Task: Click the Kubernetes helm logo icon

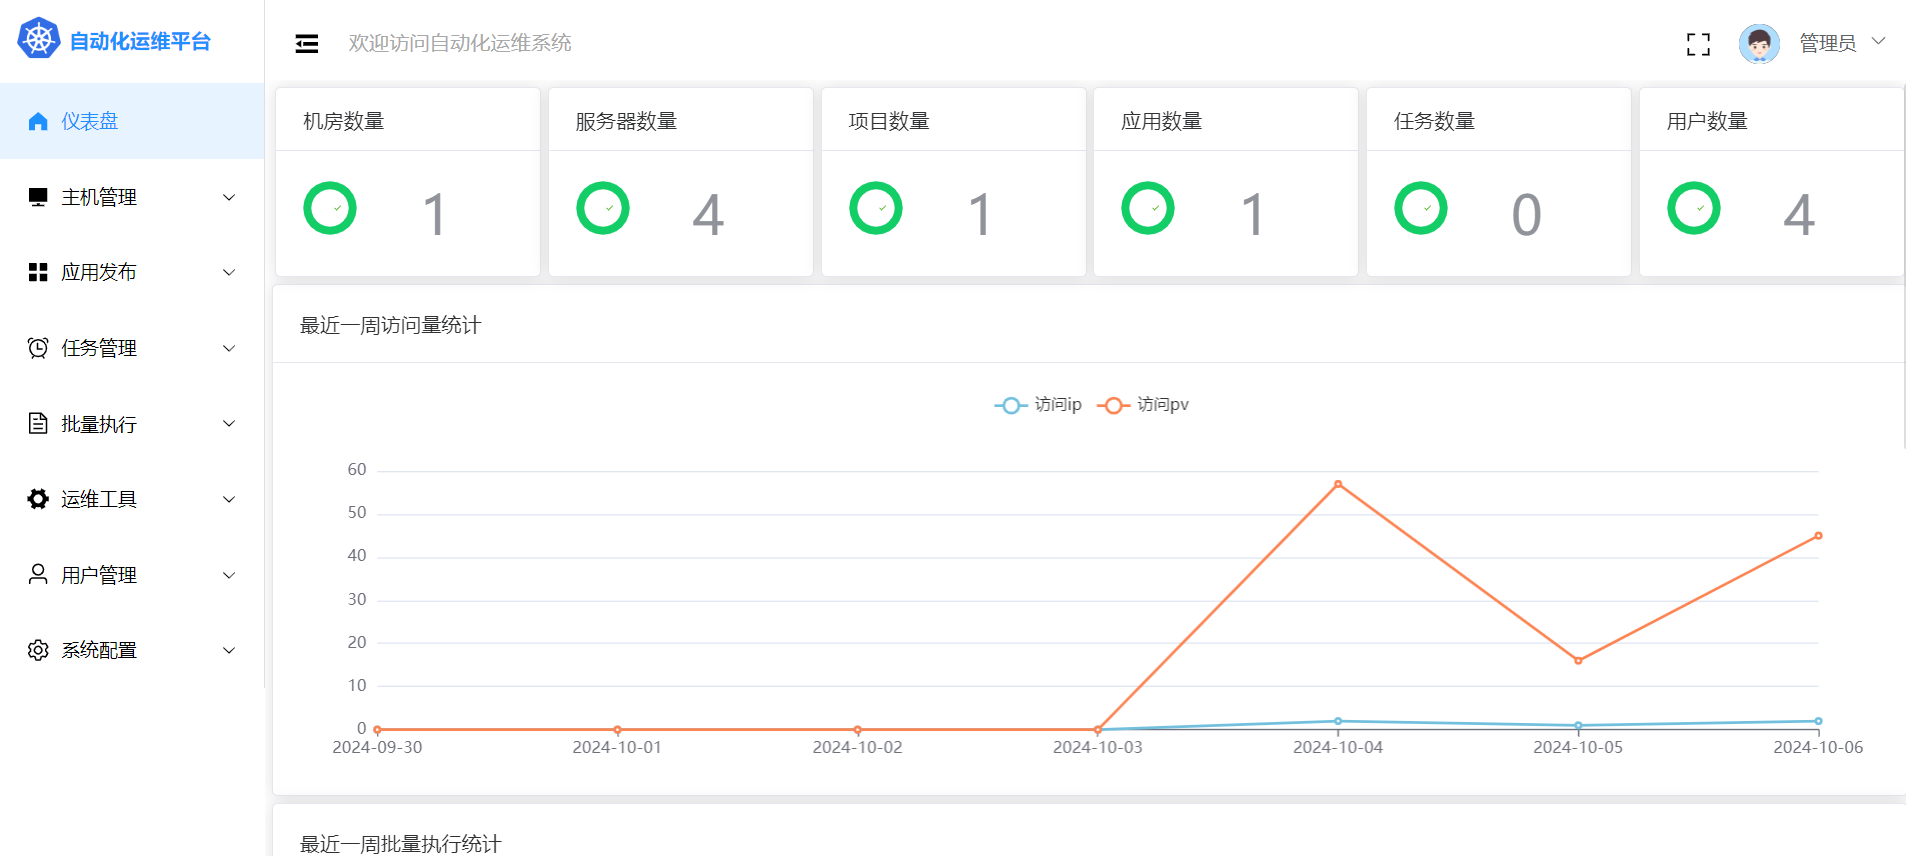Action: pyautogui.click(x=39, y=39)
